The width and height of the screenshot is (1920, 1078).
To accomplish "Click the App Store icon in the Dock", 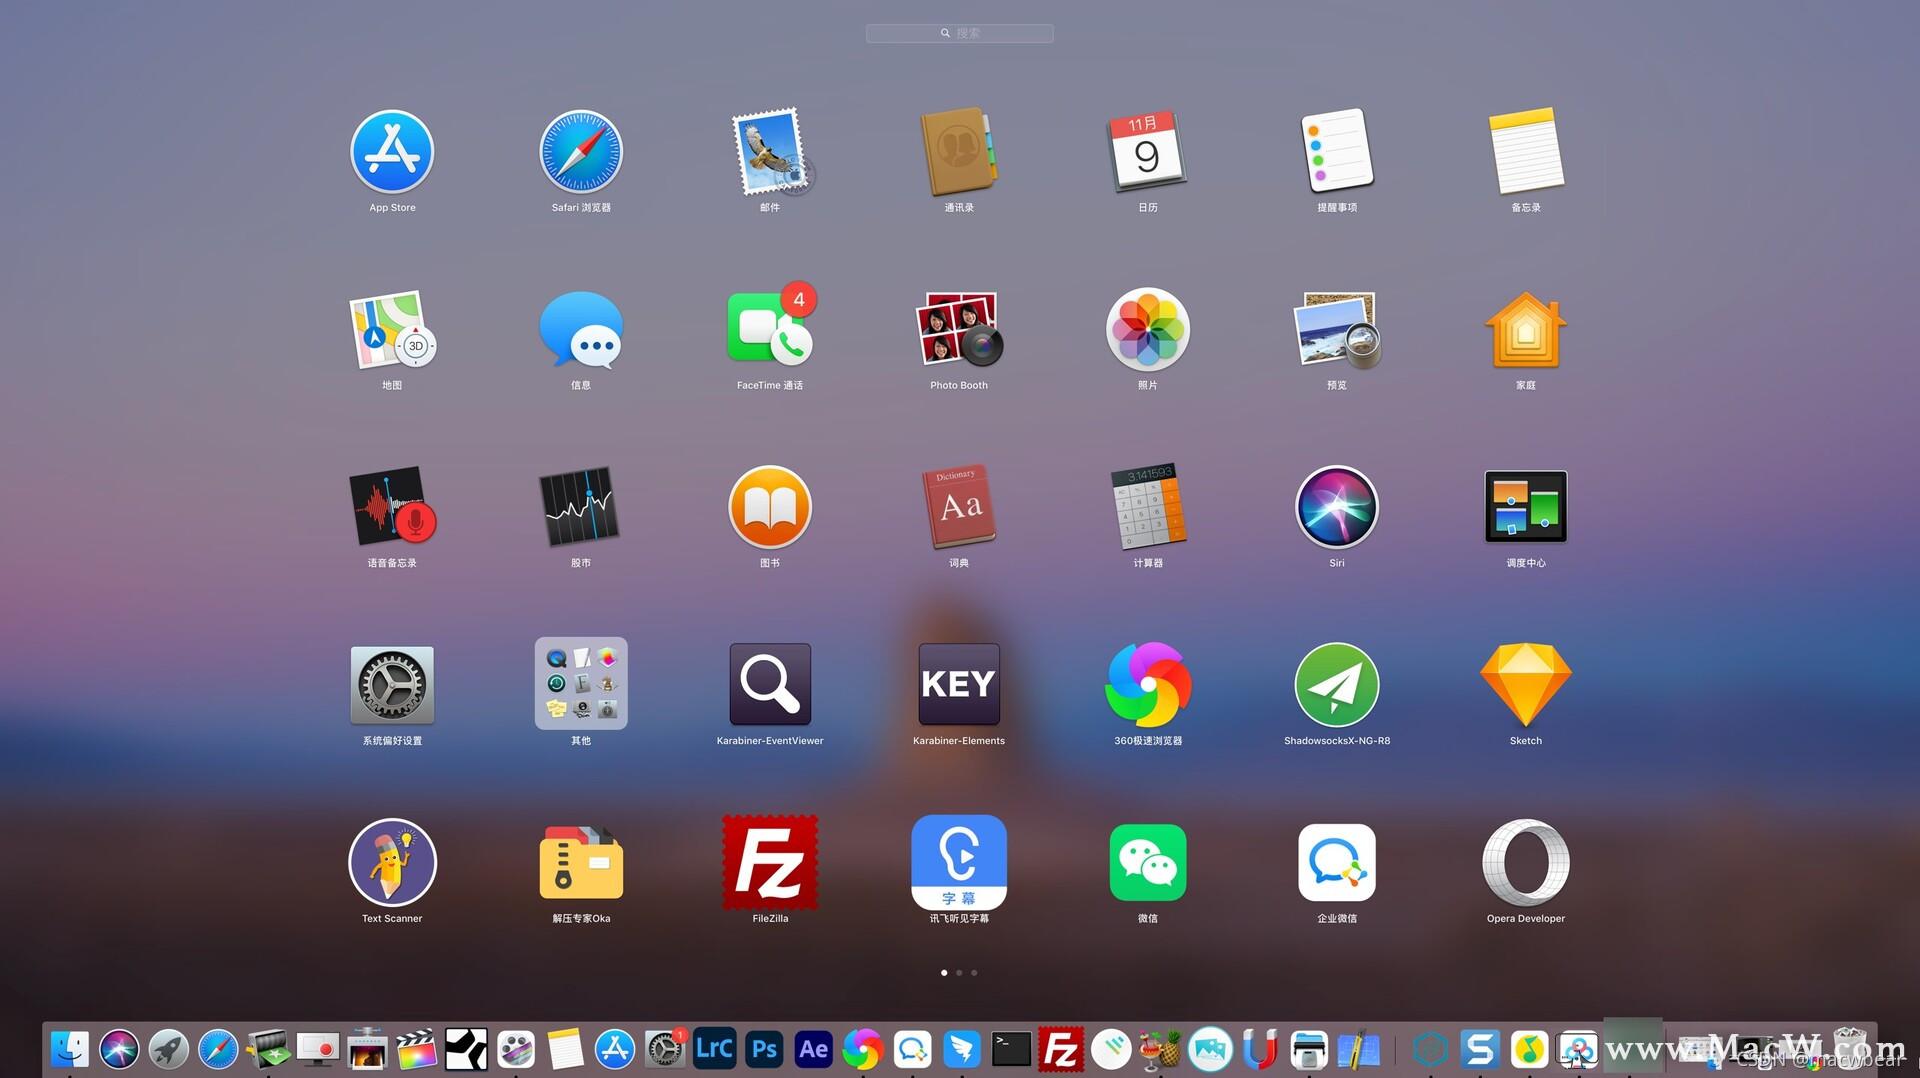I will point(615,1049).
